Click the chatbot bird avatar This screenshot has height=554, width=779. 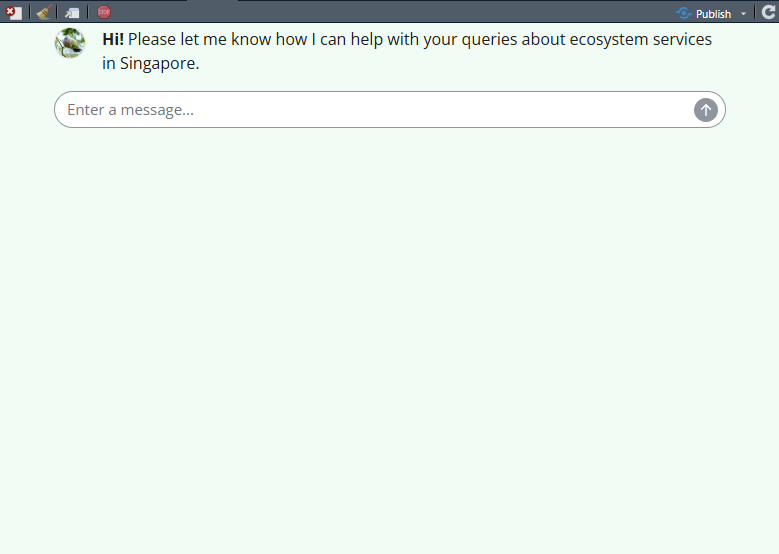70,43
